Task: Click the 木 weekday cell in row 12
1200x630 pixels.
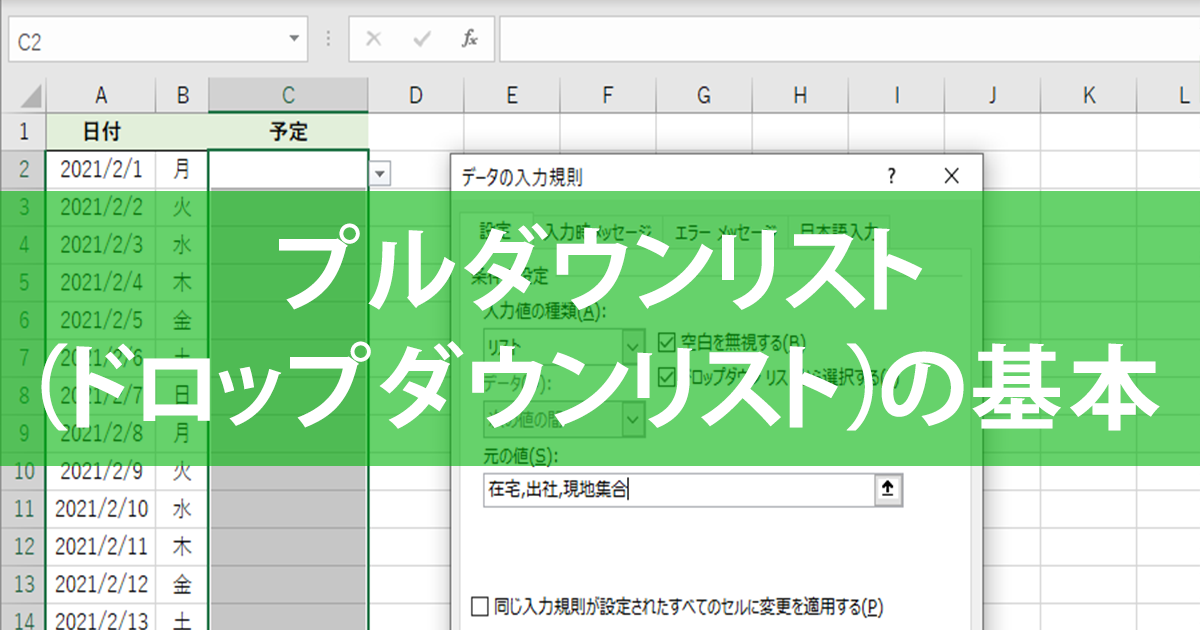Action: tap(182, 547)
